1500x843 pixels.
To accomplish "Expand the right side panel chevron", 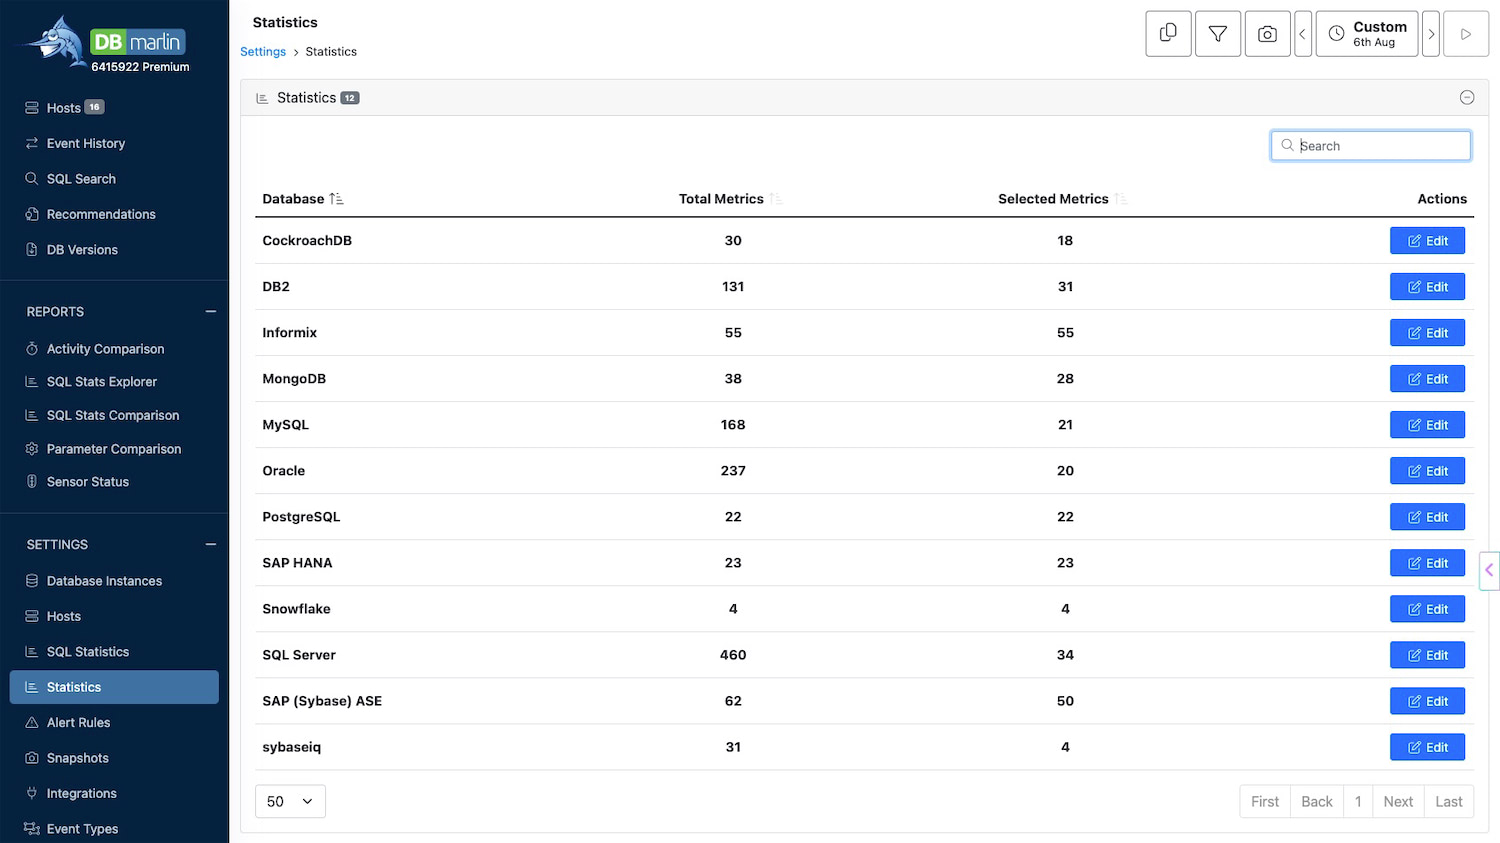I will pos(1489,570).
